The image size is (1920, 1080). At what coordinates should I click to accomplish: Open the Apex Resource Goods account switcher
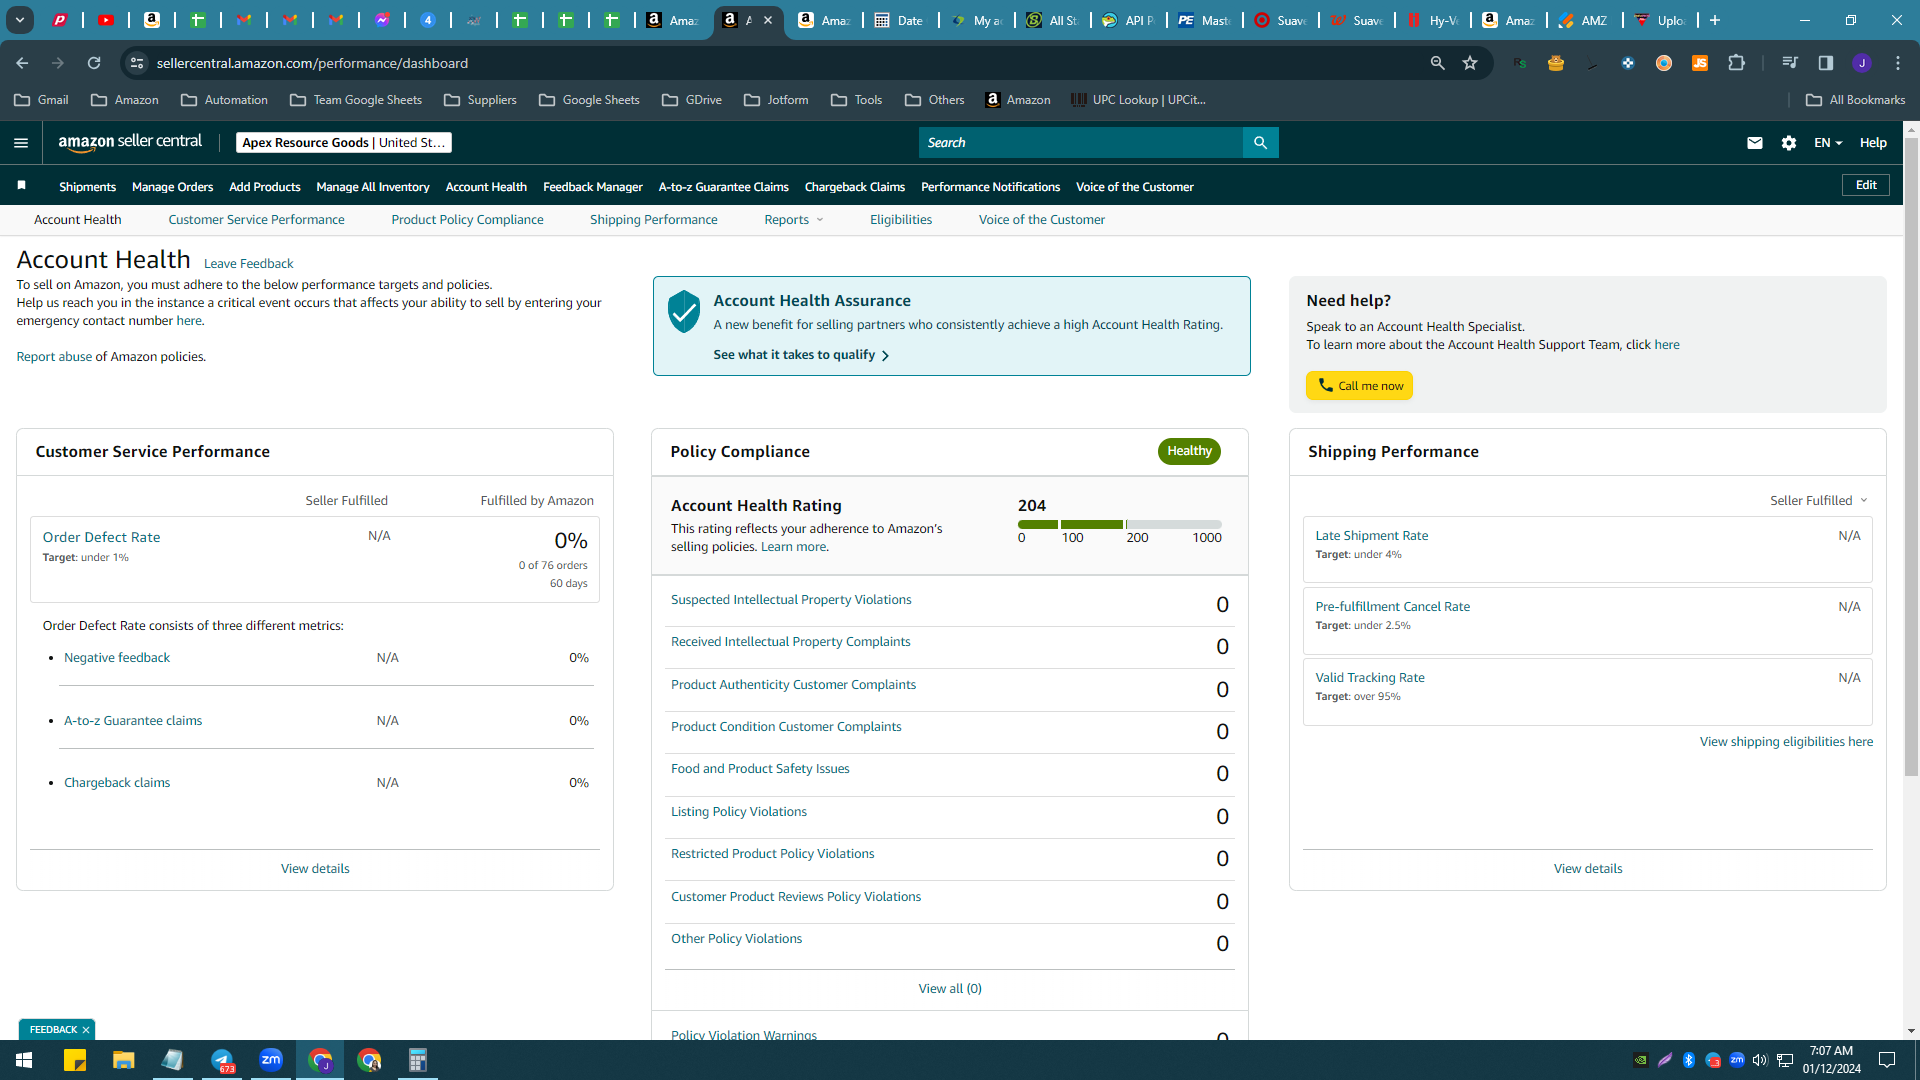pos(344,143)
